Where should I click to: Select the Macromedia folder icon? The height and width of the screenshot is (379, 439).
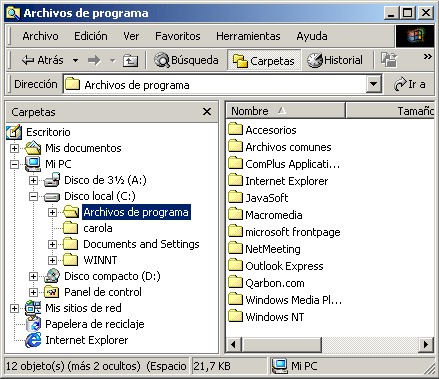235,214
